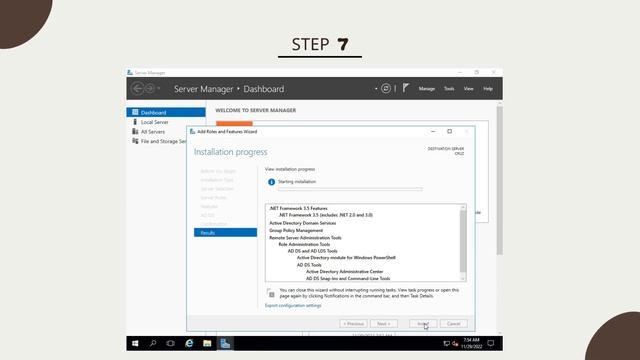640x360 pixels.
Task: Click 'Role Administration Tools' in the list
Action: click(304, 244)
